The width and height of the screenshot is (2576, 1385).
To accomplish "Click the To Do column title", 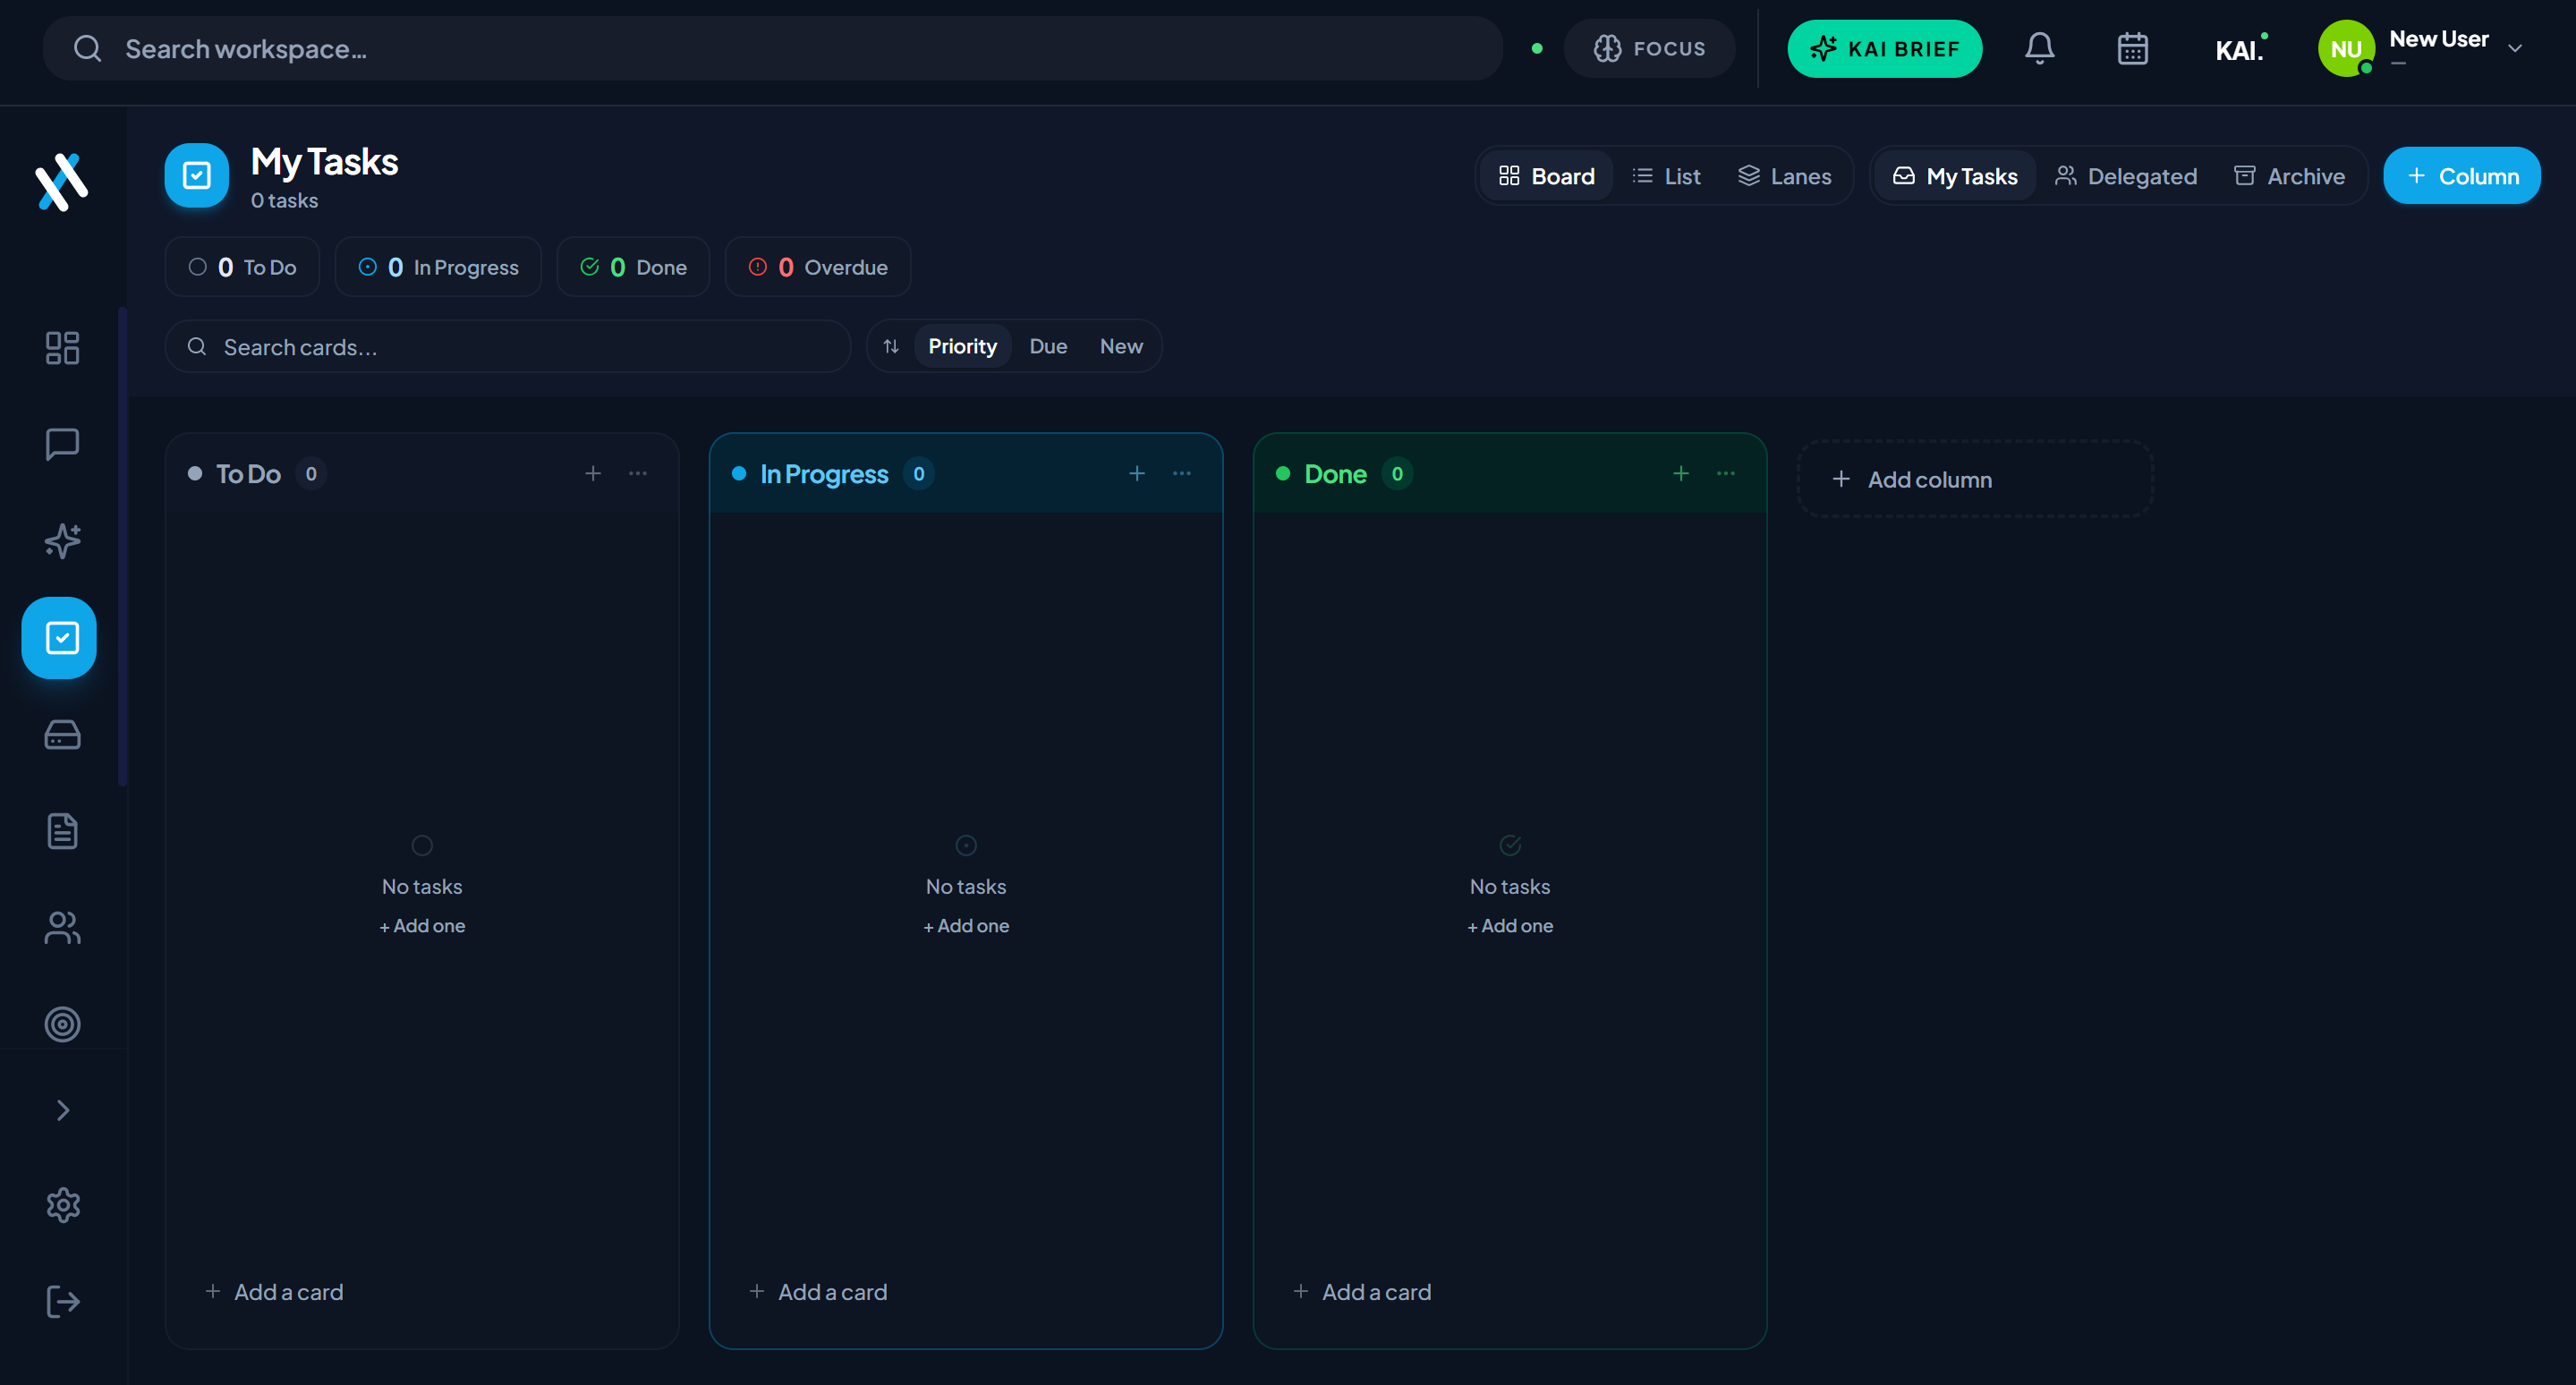I will (248, 474).
